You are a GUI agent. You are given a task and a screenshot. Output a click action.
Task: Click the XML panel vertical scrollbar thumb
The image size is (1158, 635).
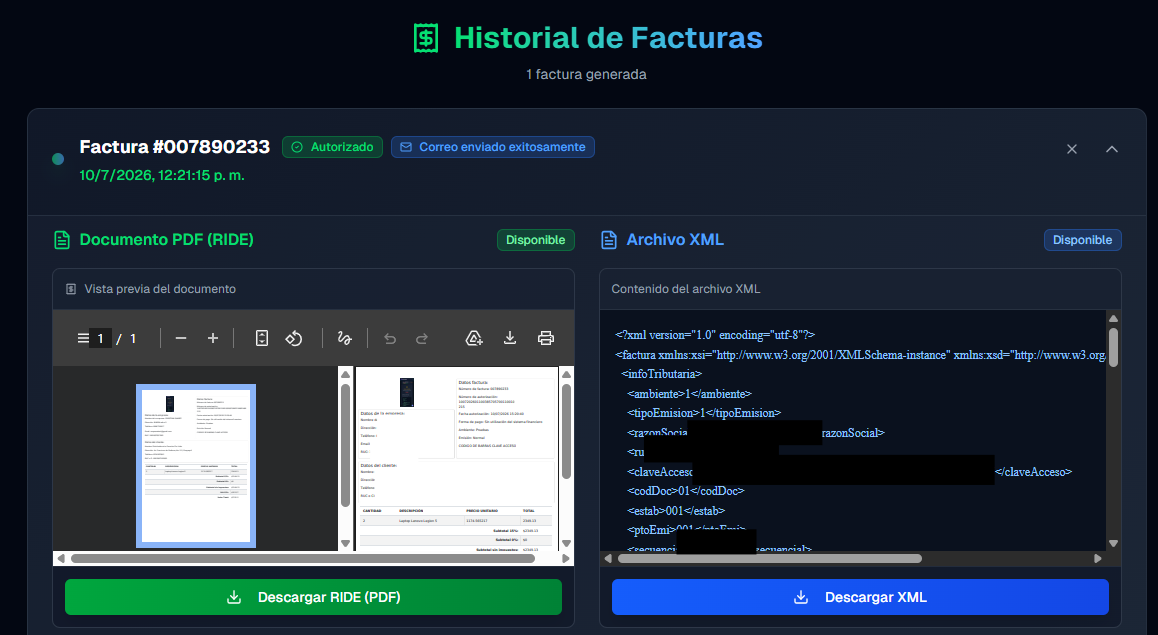tap(1113, 346)
